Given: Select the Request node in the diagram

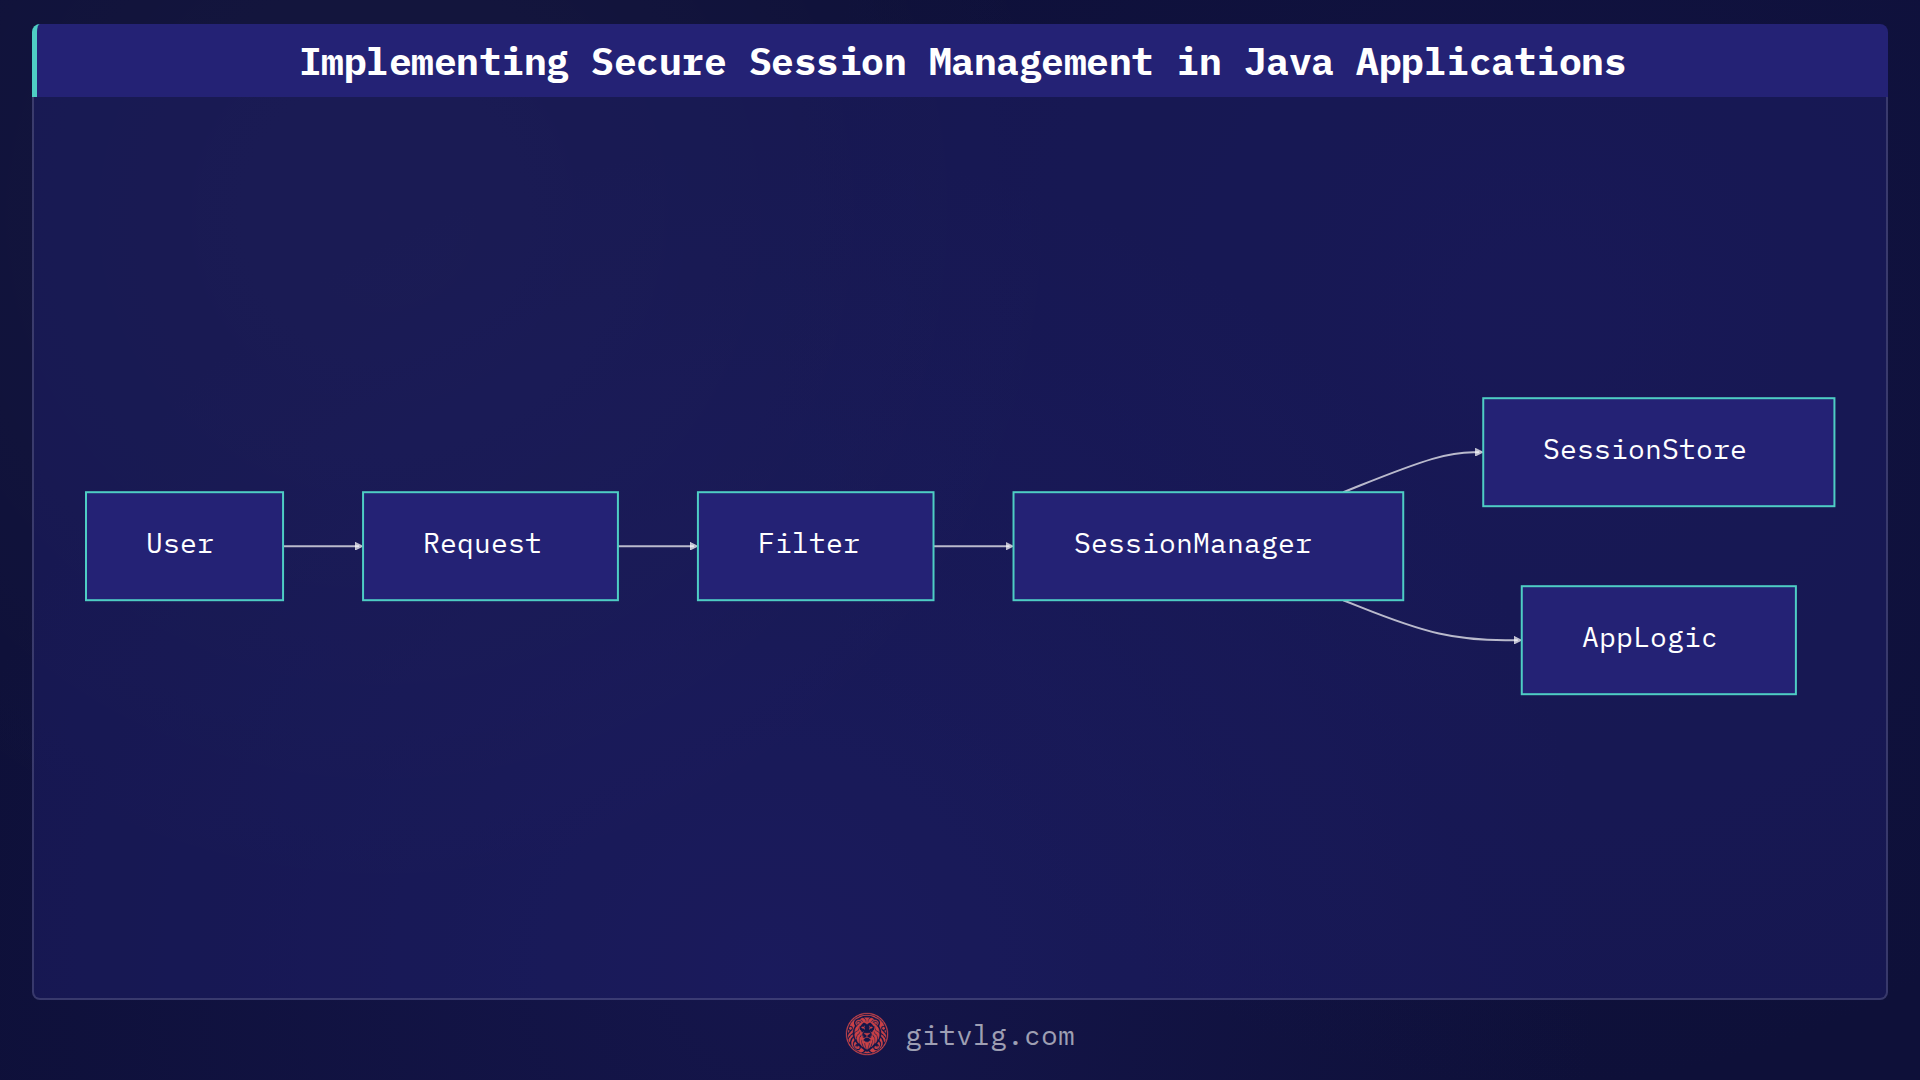Looking at the screenshot, I should click(x=490, y=546).
